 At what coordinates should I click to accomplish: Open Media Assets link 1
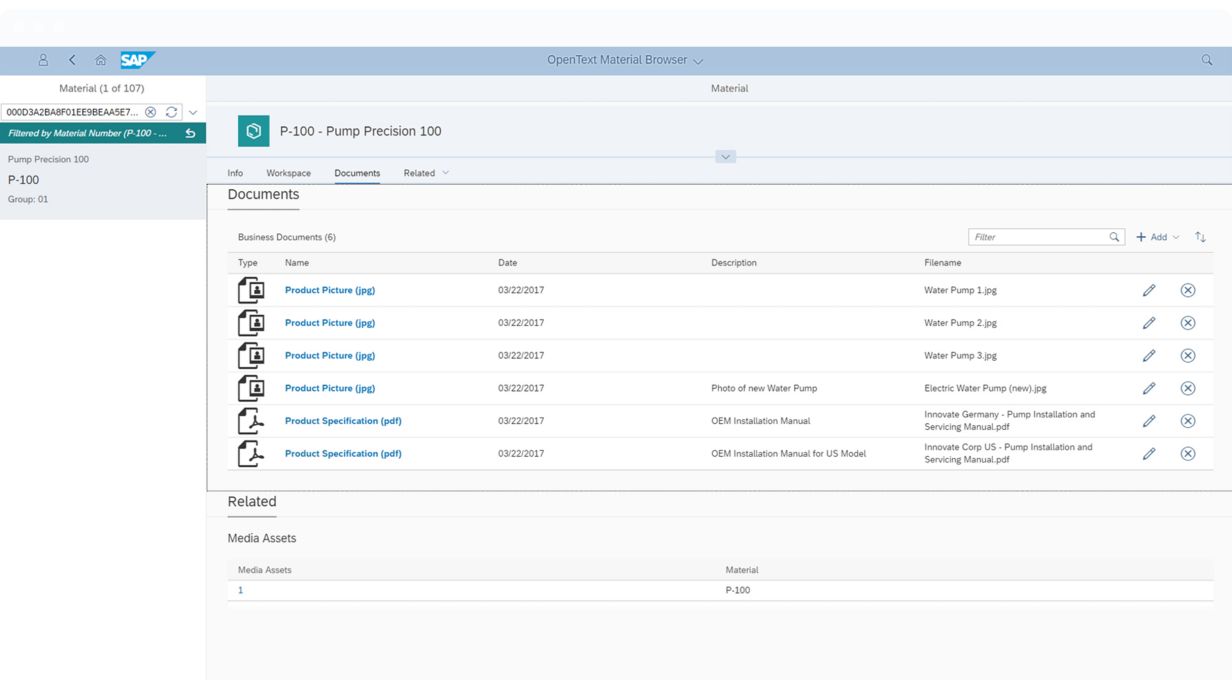[x=240, y=590]
